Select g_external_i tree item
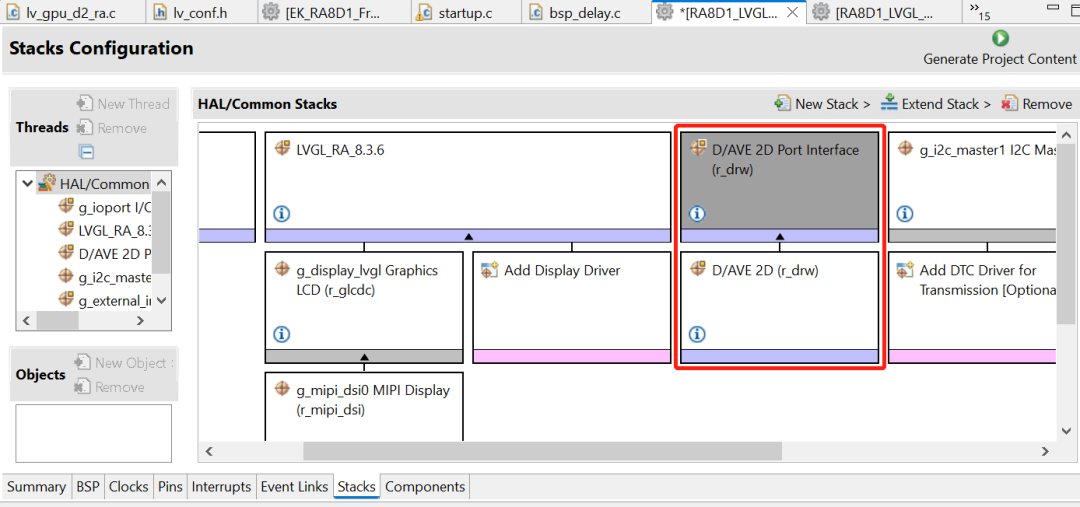This screenshot has width=1080, height=507. point(105,300)
